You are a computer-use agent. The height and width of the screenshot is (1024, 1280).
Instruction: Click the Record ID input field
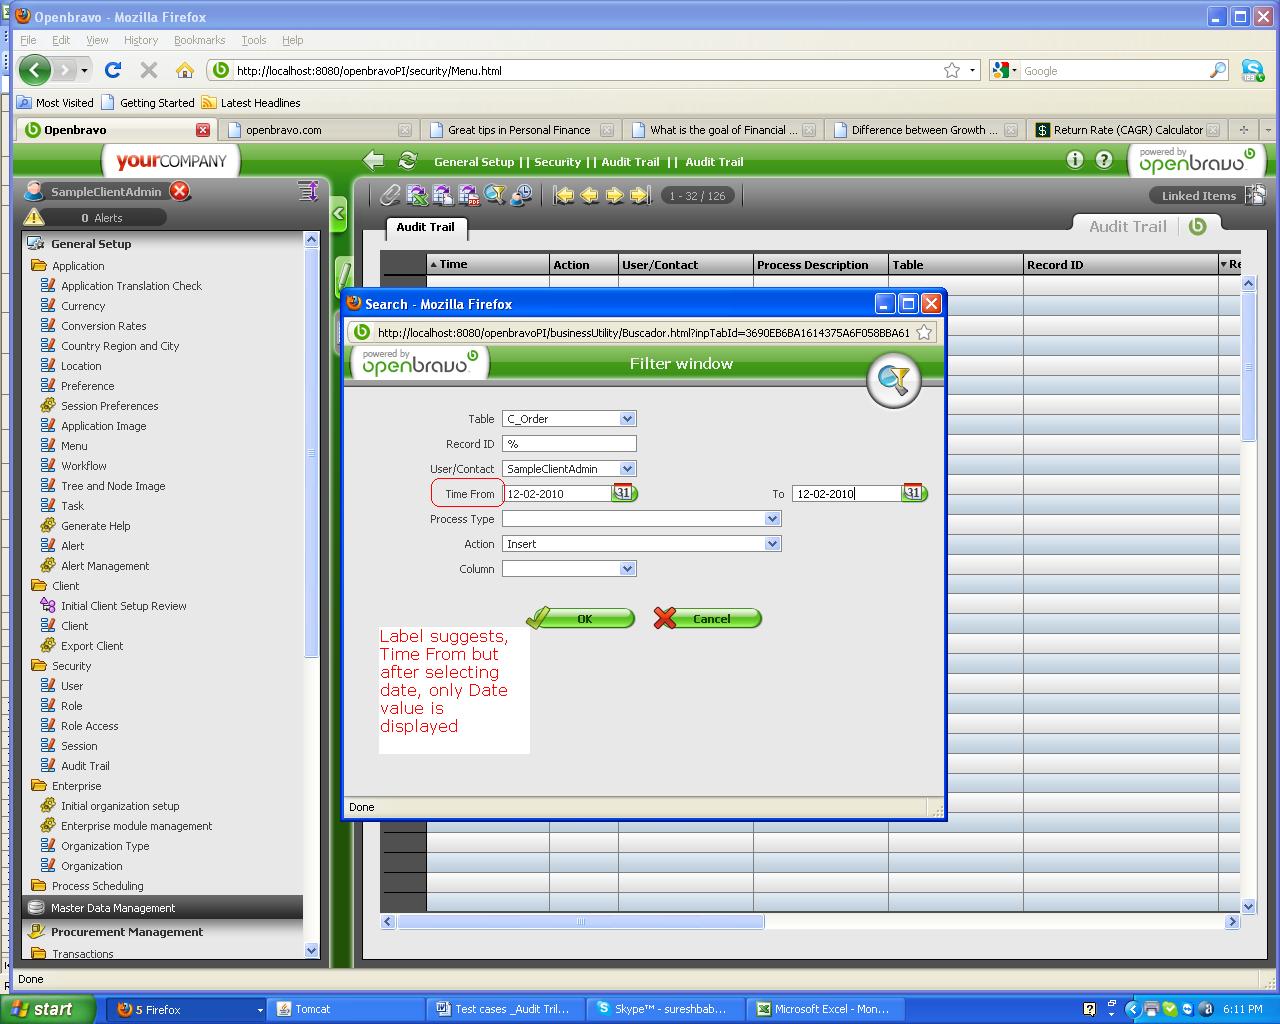tap(569, 444)
